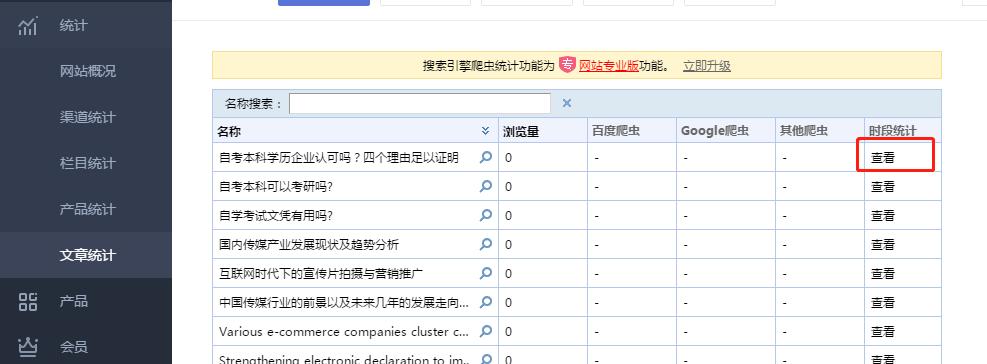Click the 网站专业版 link

[609, 65]
